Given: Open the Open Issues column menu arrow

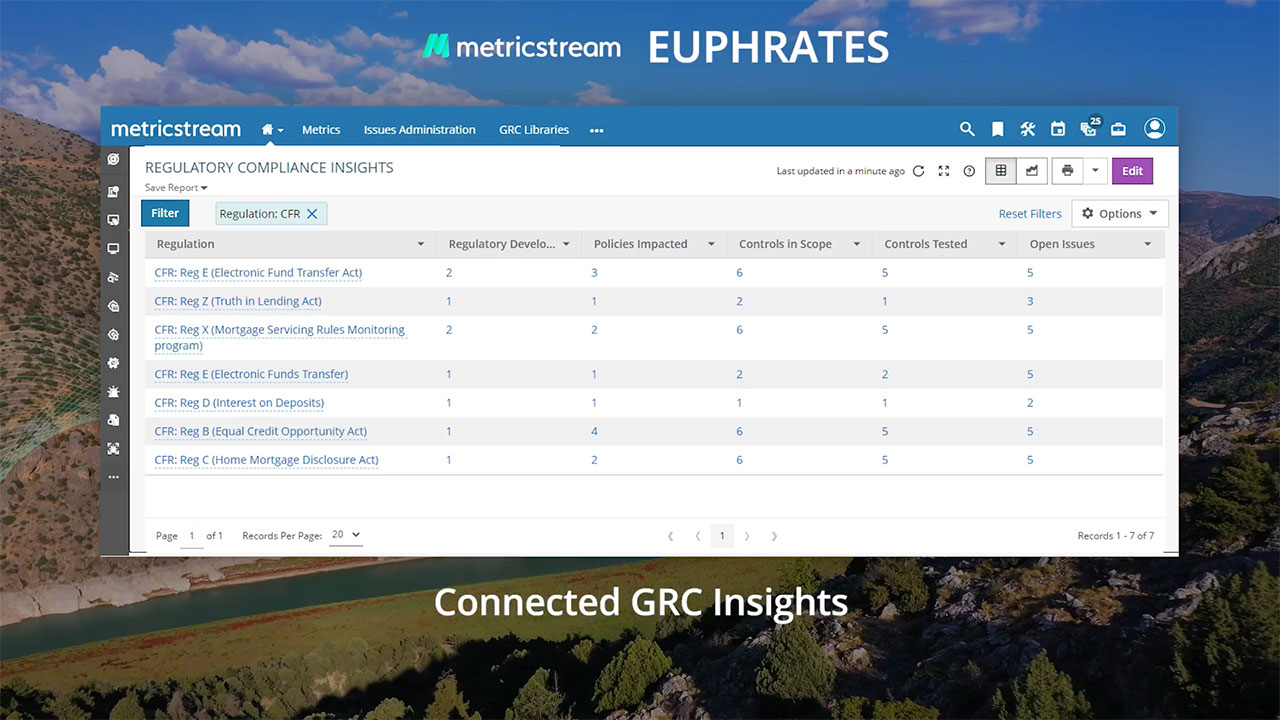Looking at the screenshot, I should pyautogui.click(x=1148, y=244).
